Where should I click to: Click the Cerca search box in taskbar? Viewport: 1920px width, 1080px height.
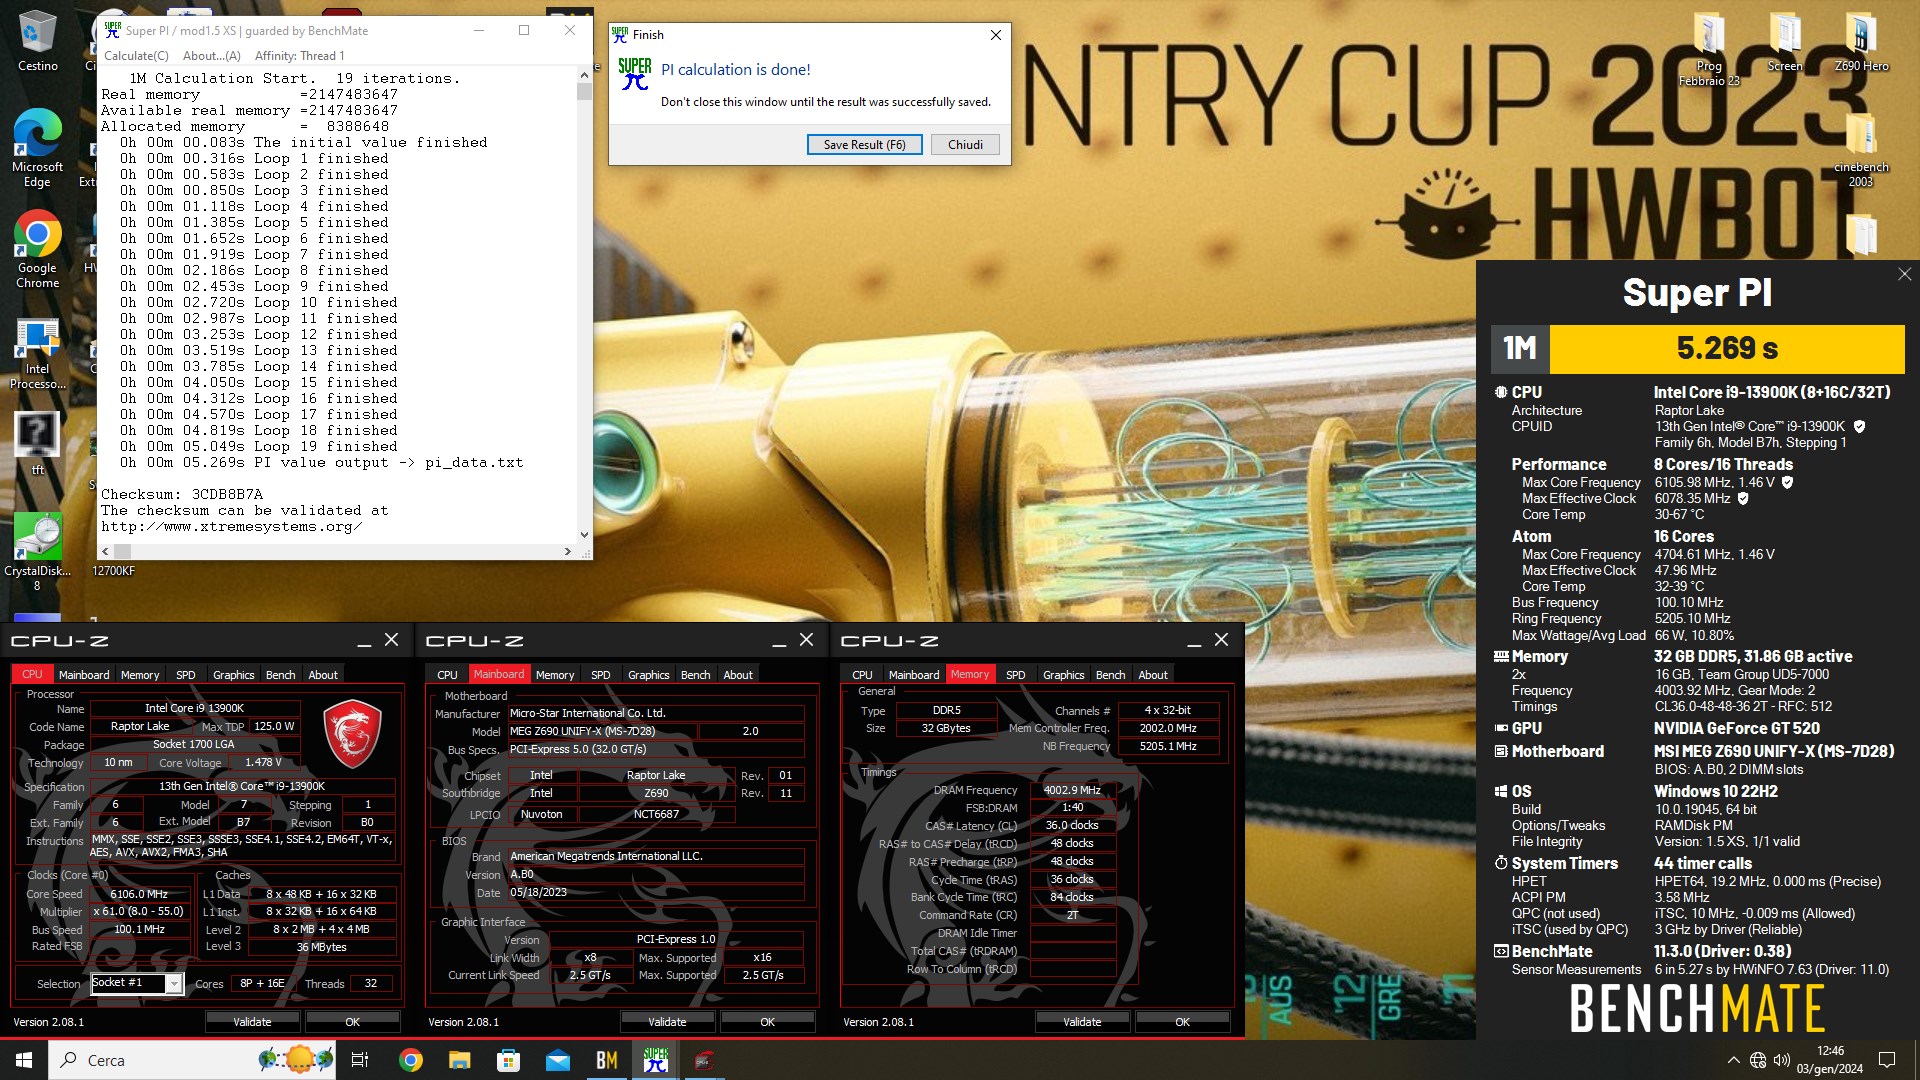(150, 1060)
